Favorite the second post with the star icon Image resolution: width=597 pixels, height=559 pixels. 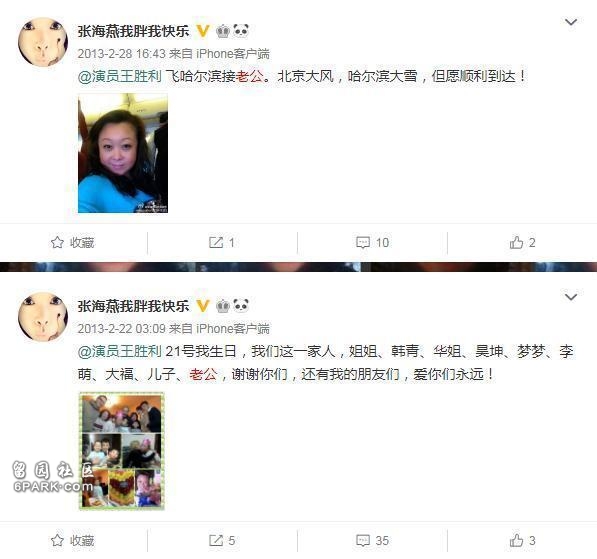coord(72,540)
